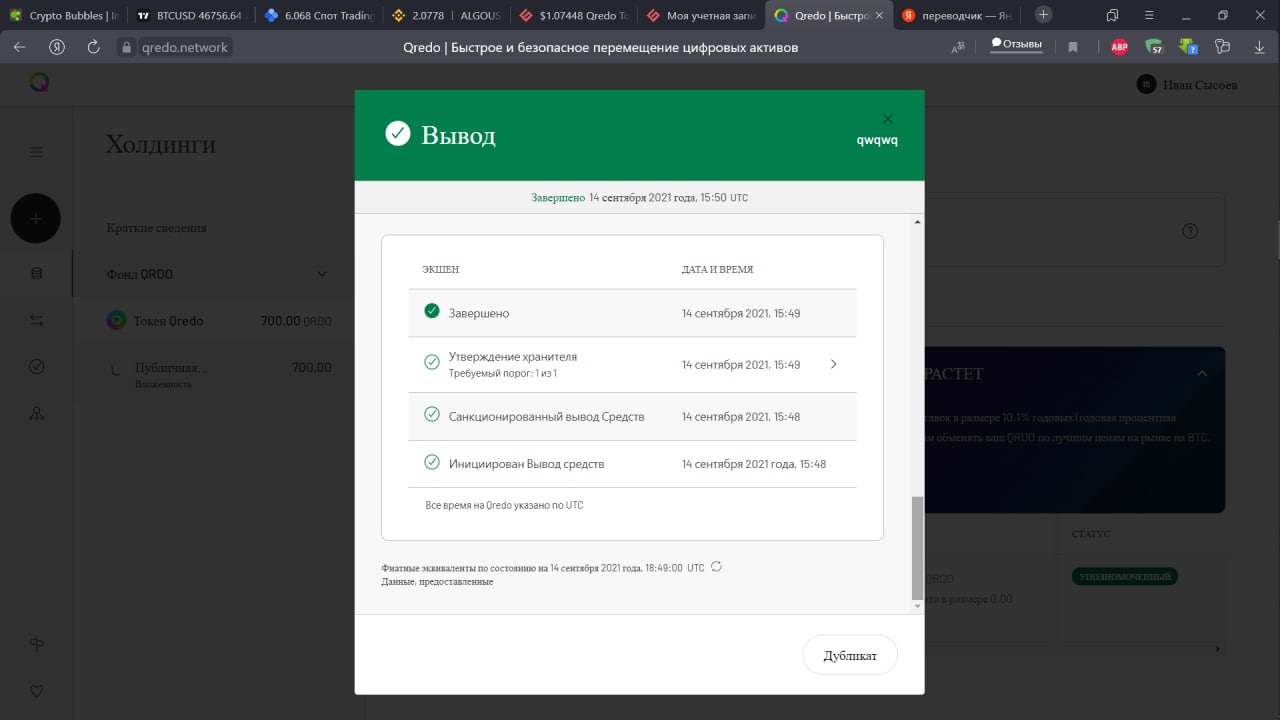Screen dimensions: 1280x720
Task: Open the Отзывы button
Action: point(1016,45)
